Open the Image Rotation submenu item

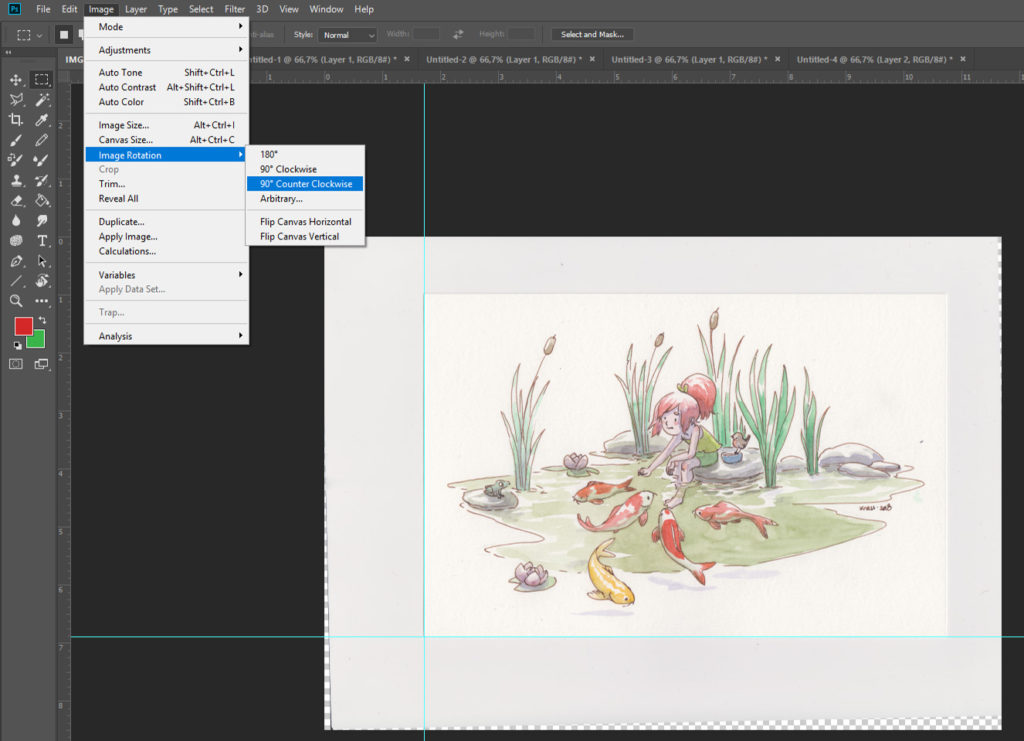(167, 155)
